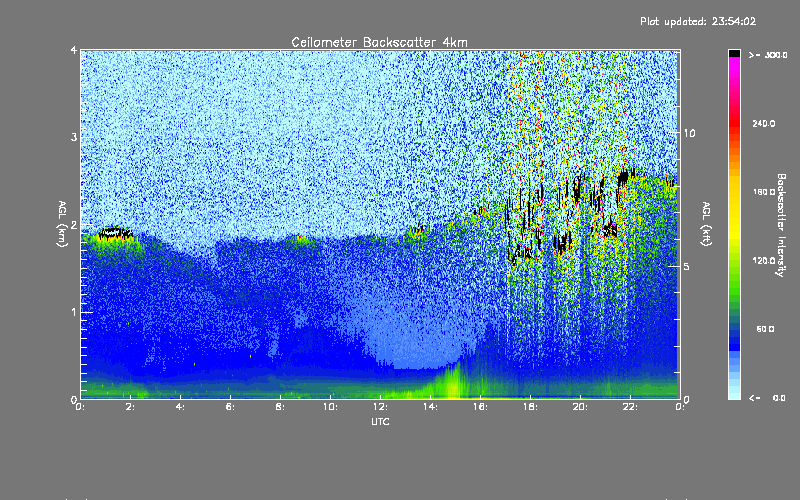Click the 4: UTC tick label
800x500 pixels.
(180, 407)
